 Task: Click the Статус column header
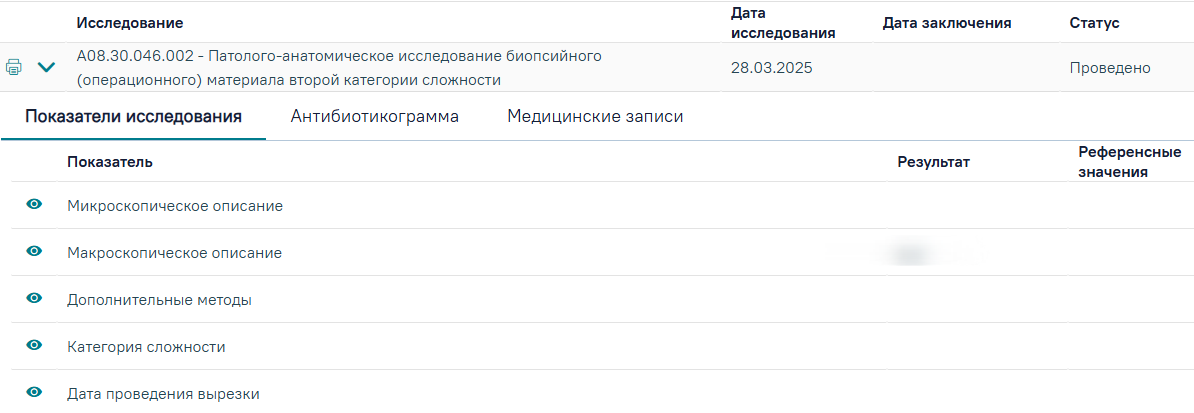(1094, 23)
